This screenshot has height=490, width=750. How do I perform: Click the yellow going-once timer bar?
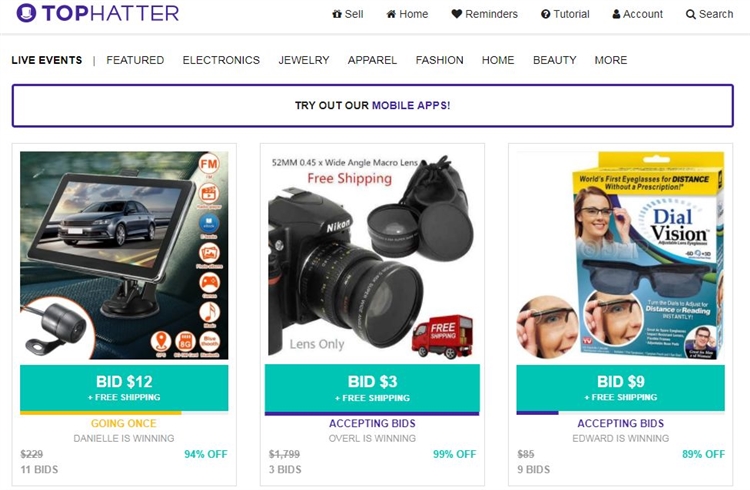click(x=100, y=412)
